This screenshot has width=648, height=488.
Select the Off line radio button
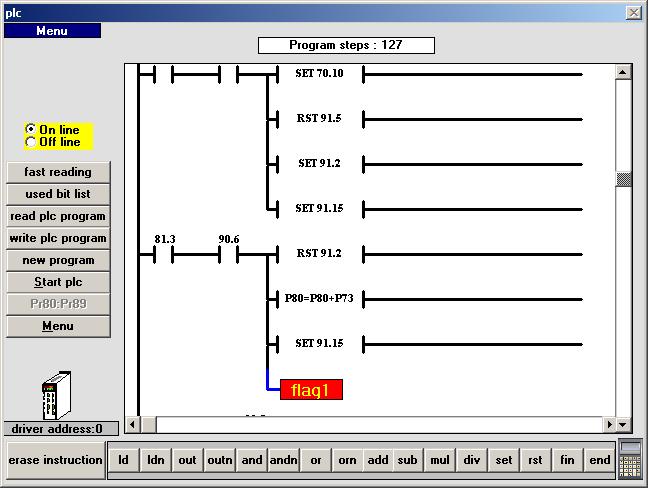(x=31, y=142)
